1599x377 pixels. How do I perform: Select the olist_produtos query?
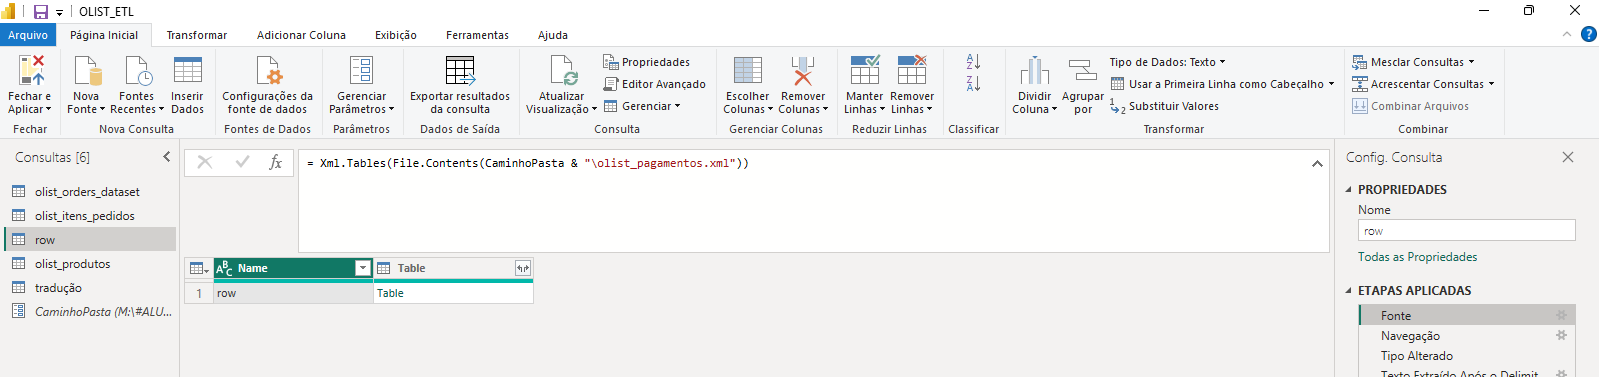(x=88, y=263)
